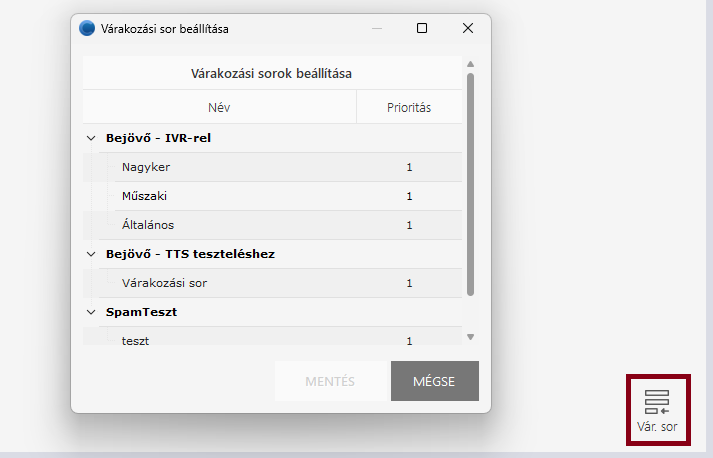Click the priority value of Műszaki
Image resolution: width=713 pixels, height=458 pixels.
[409, 196]
